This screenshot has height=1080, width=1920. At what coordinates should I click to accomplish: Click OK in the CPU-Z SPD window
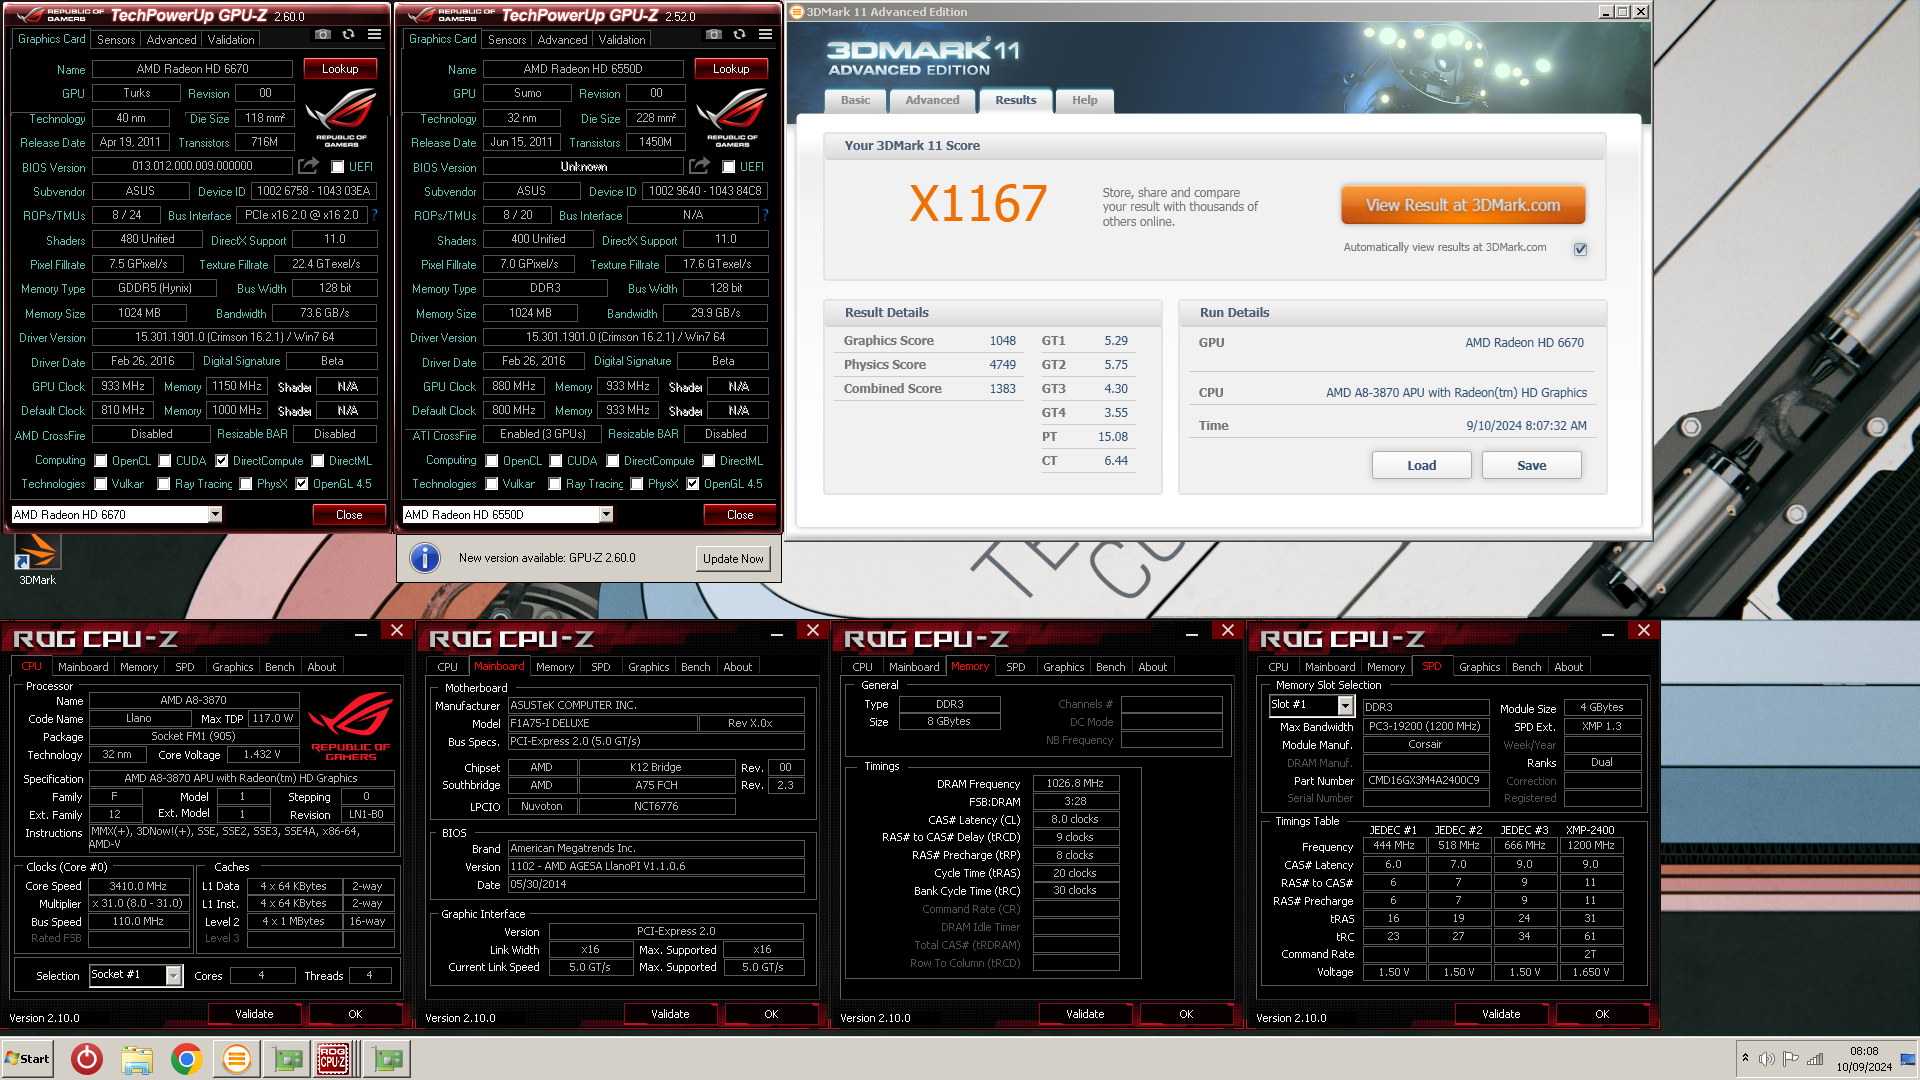[1602, 1014]
